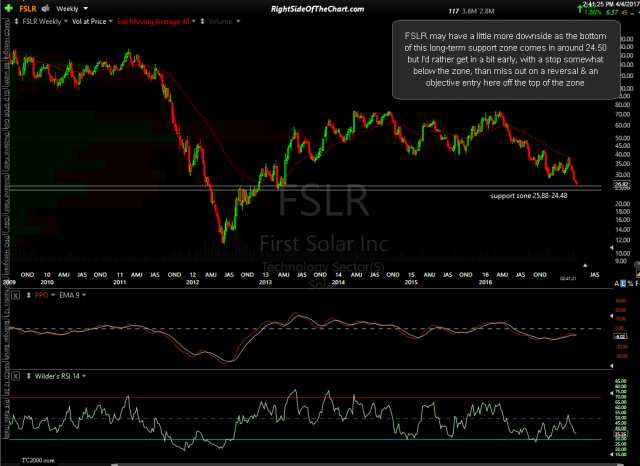This screenshot has width=640, height=466.
Task: Open the Exp Moving Average 40 menu
Action: click(156, 21)
